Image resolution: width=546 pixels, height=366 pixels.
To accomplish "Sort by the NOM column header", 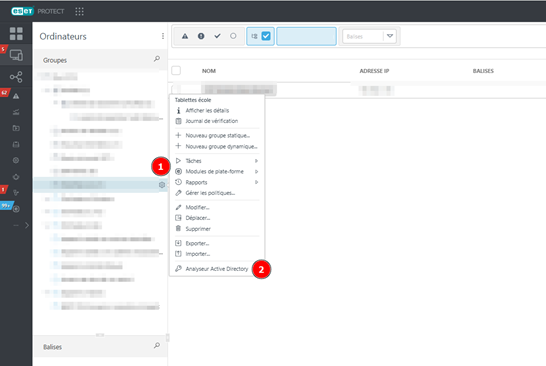I will click(x=209, y=71).
